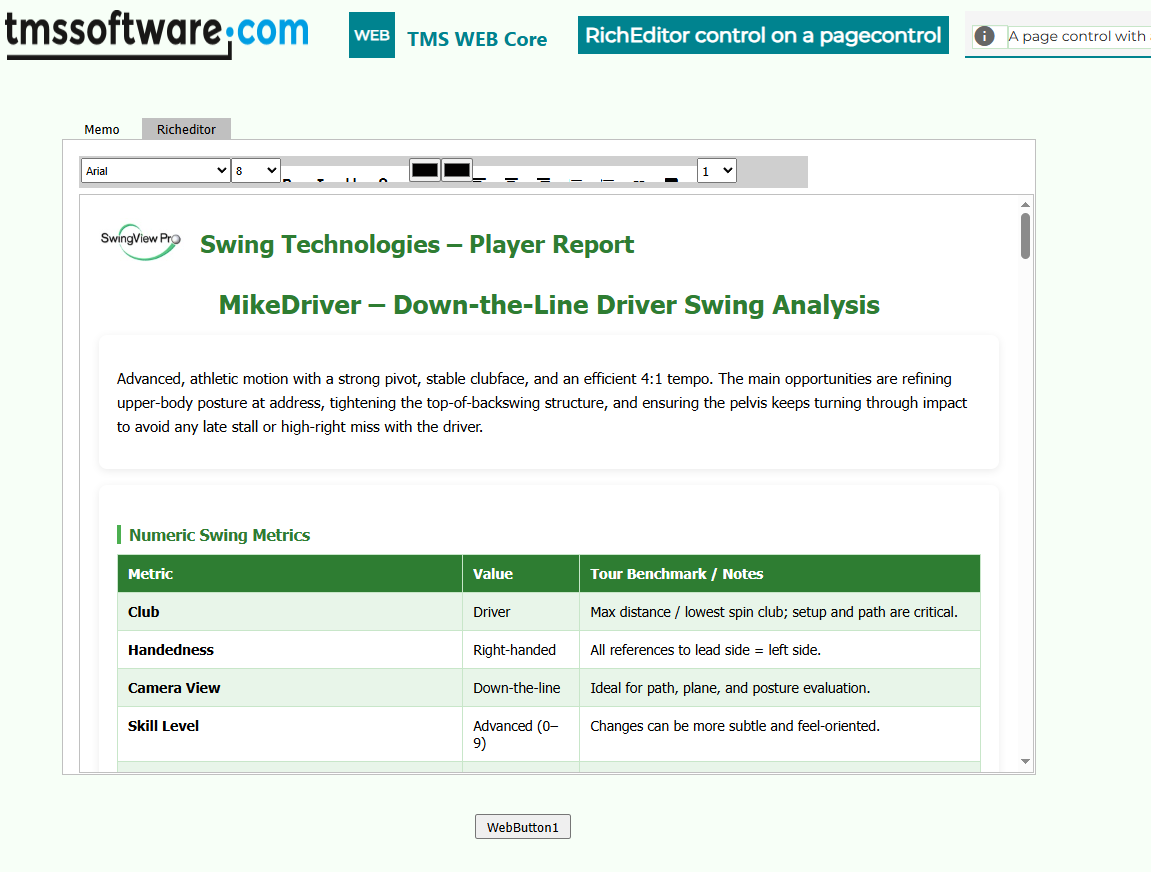Open the first black color picker swatch
This screenshot has height=872, width=1151.
click(425, 170)
